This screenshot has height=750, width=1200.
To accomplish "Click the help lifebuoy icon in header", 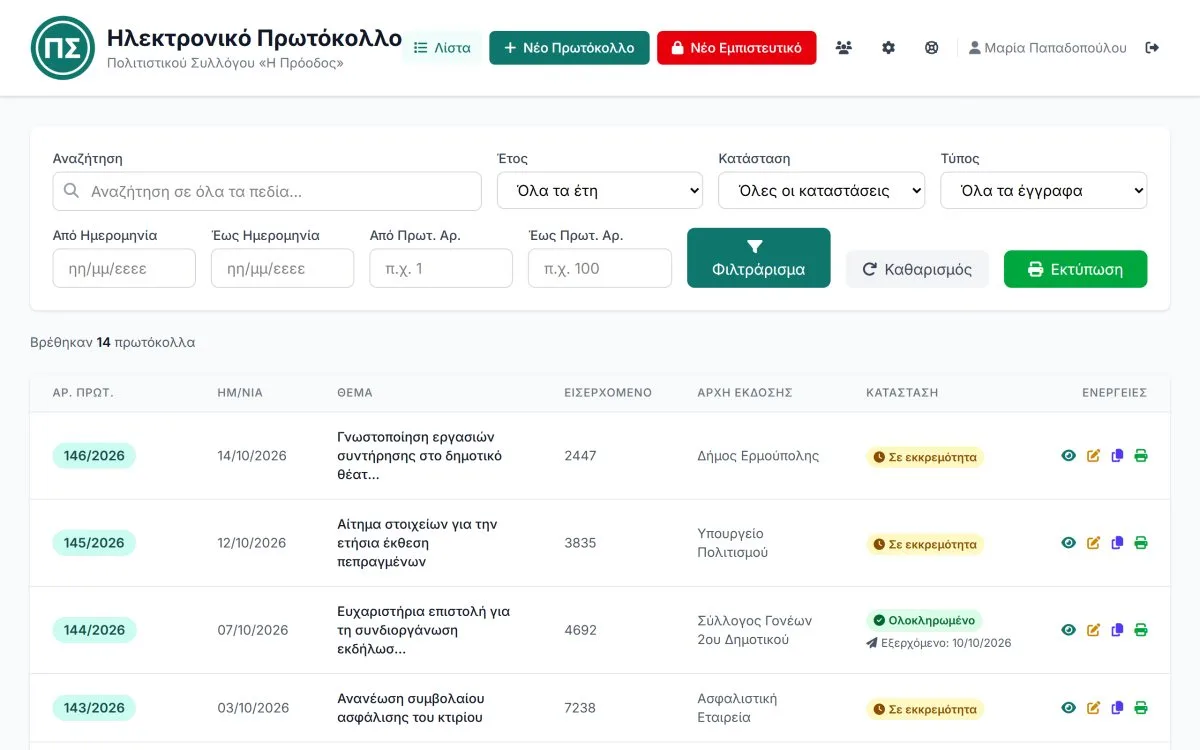I will point(932,48).
